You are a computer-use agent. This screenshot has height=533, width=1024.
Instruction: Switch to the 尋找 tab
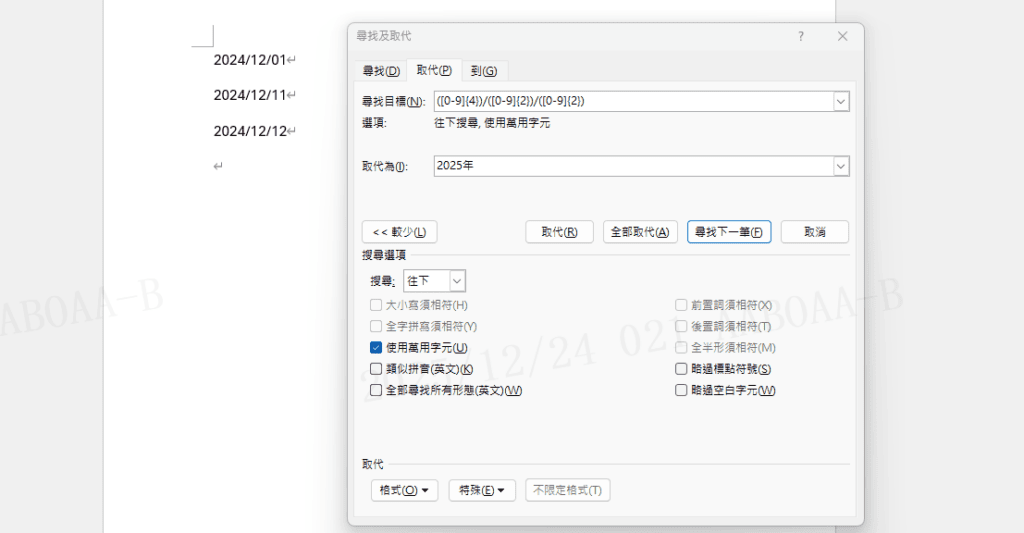(380, 71)
